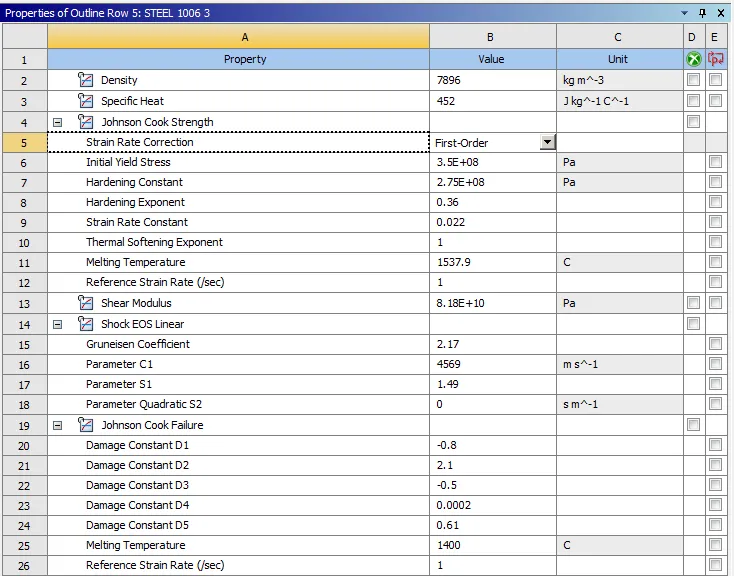Toggle parameter checkbox for Parameter Quadratic S2

pyautogui.click(x=715, y=404)
